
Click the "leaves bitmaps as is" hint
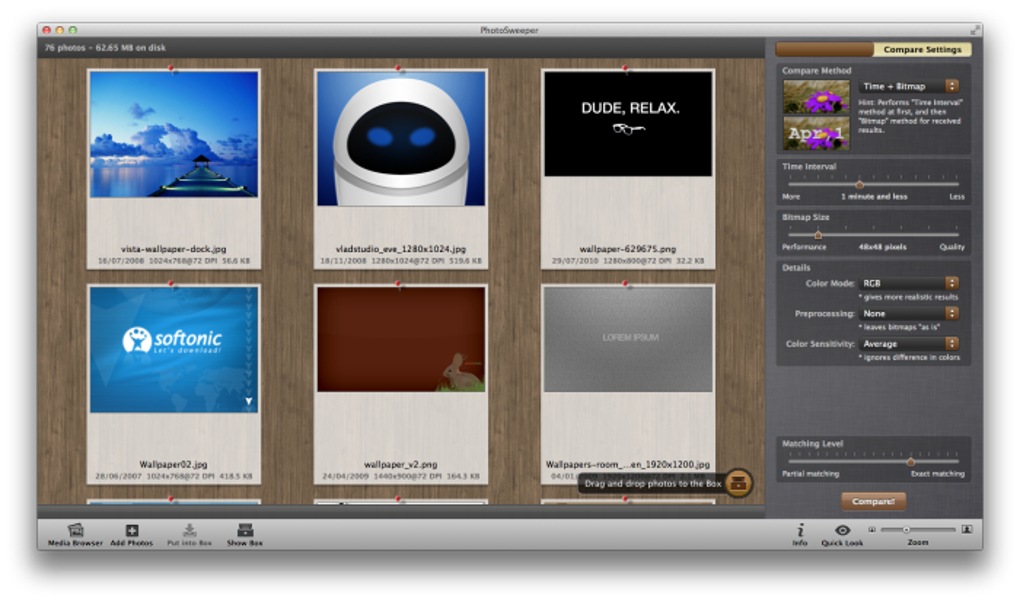pos(900,327)
